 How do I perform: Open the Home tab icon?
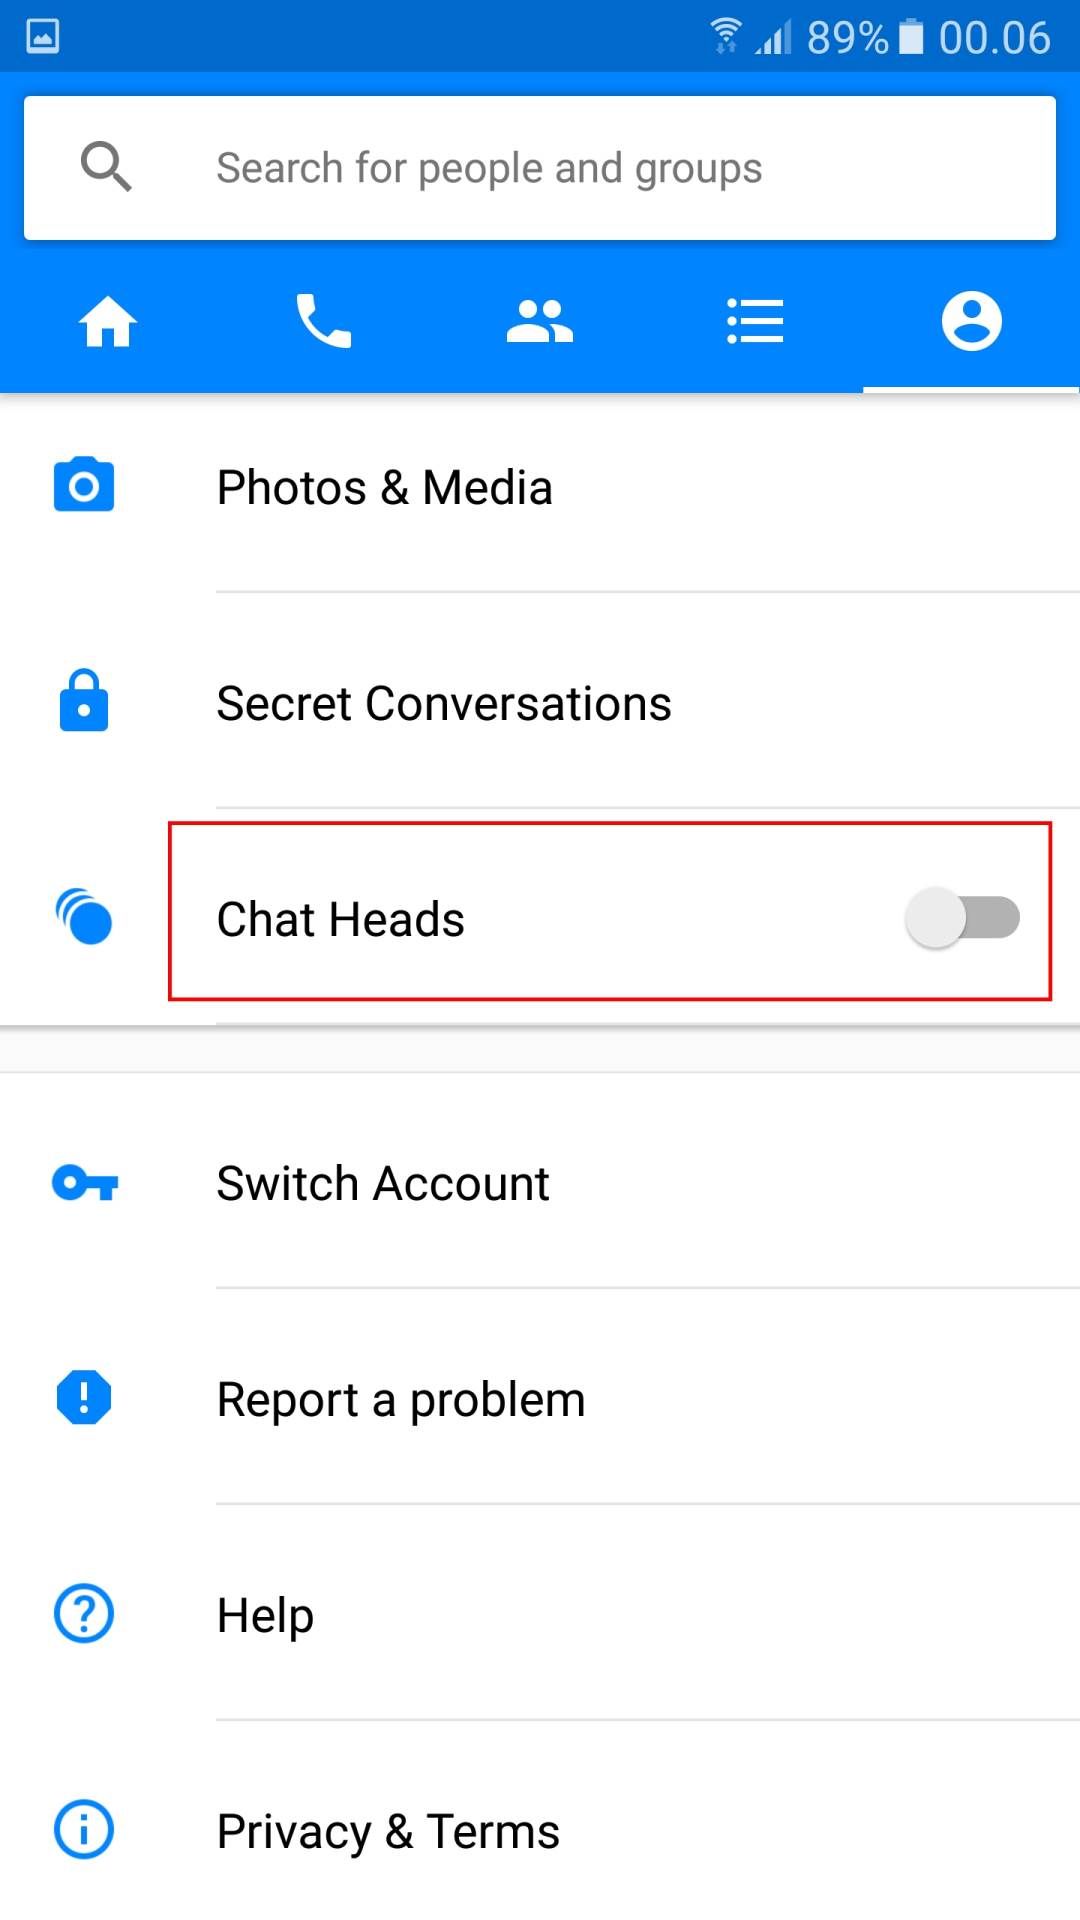(x=108, y=322)
